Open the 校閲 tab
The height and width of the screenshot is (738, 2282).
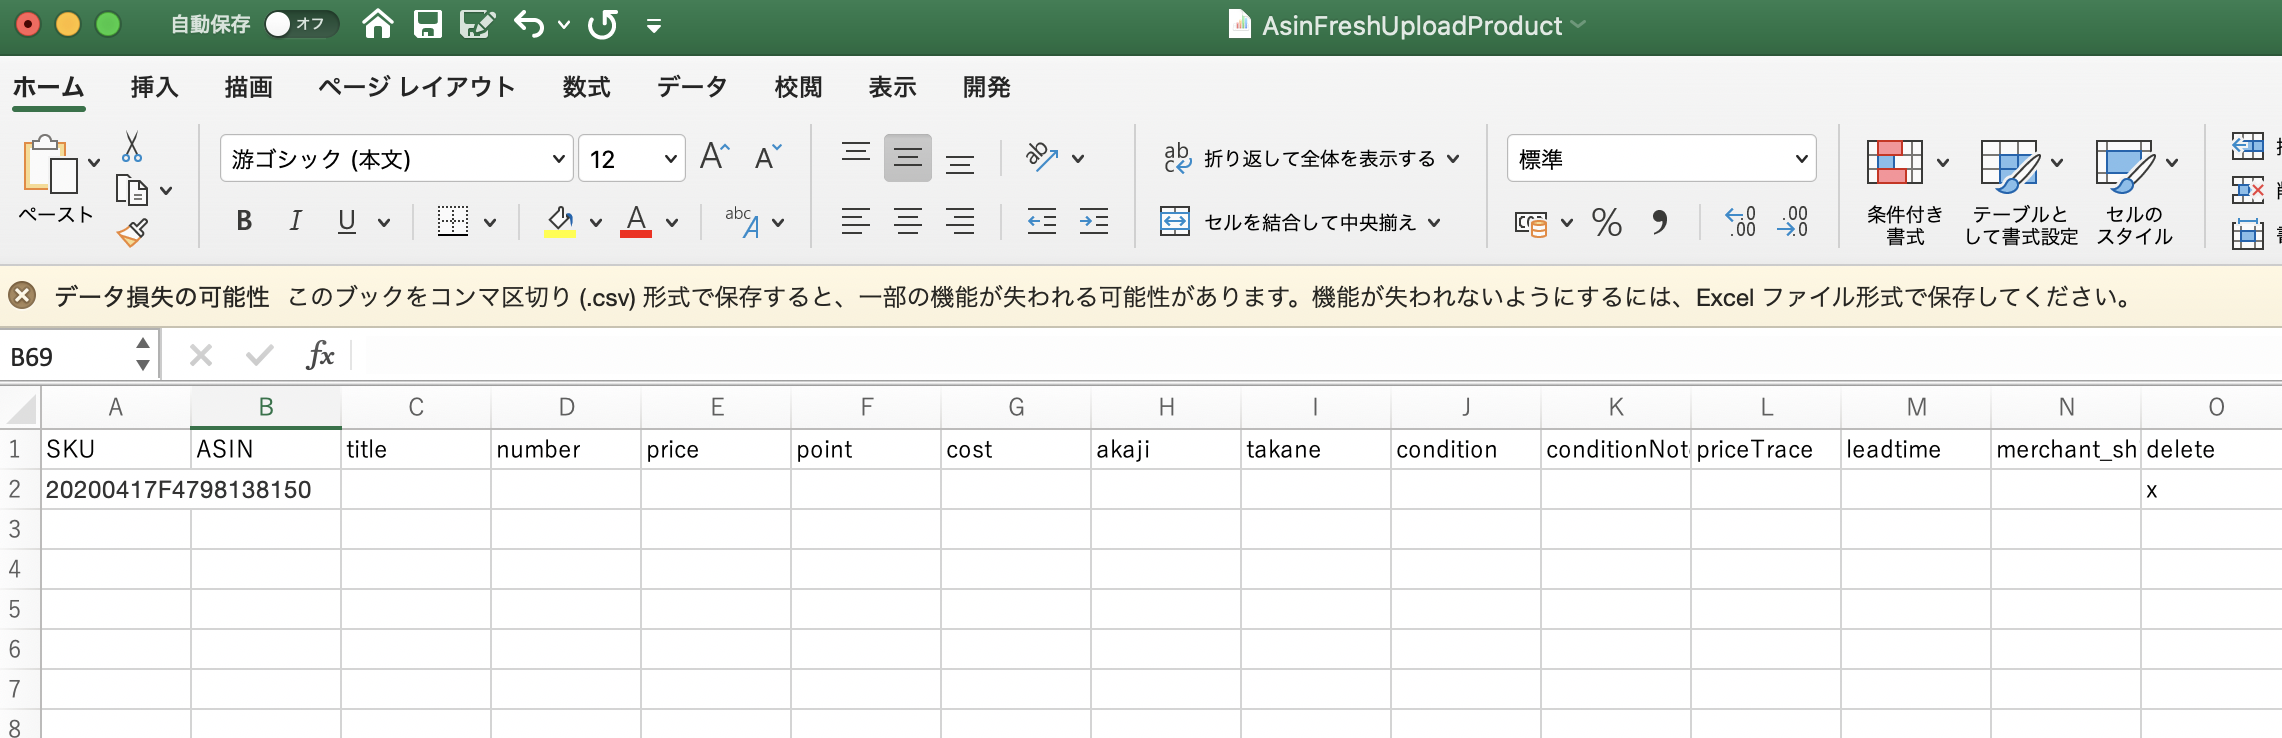[799, 87]
